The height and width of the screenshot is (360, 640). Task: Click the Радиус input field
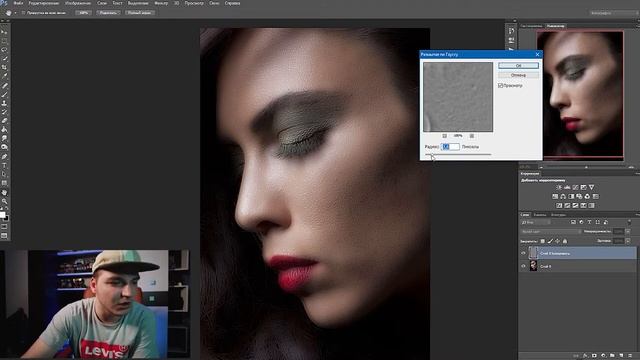point(450,147)
